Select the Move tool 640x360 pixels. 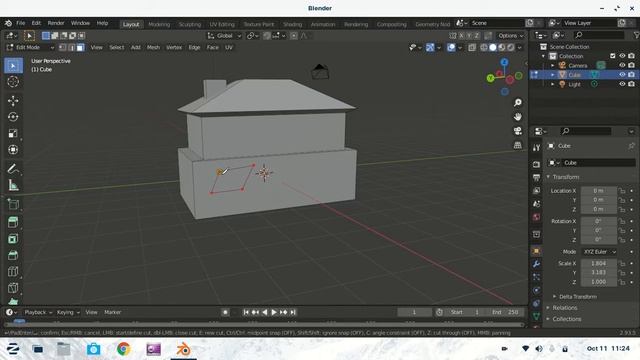pyautogui.click(x=13, y=101)
